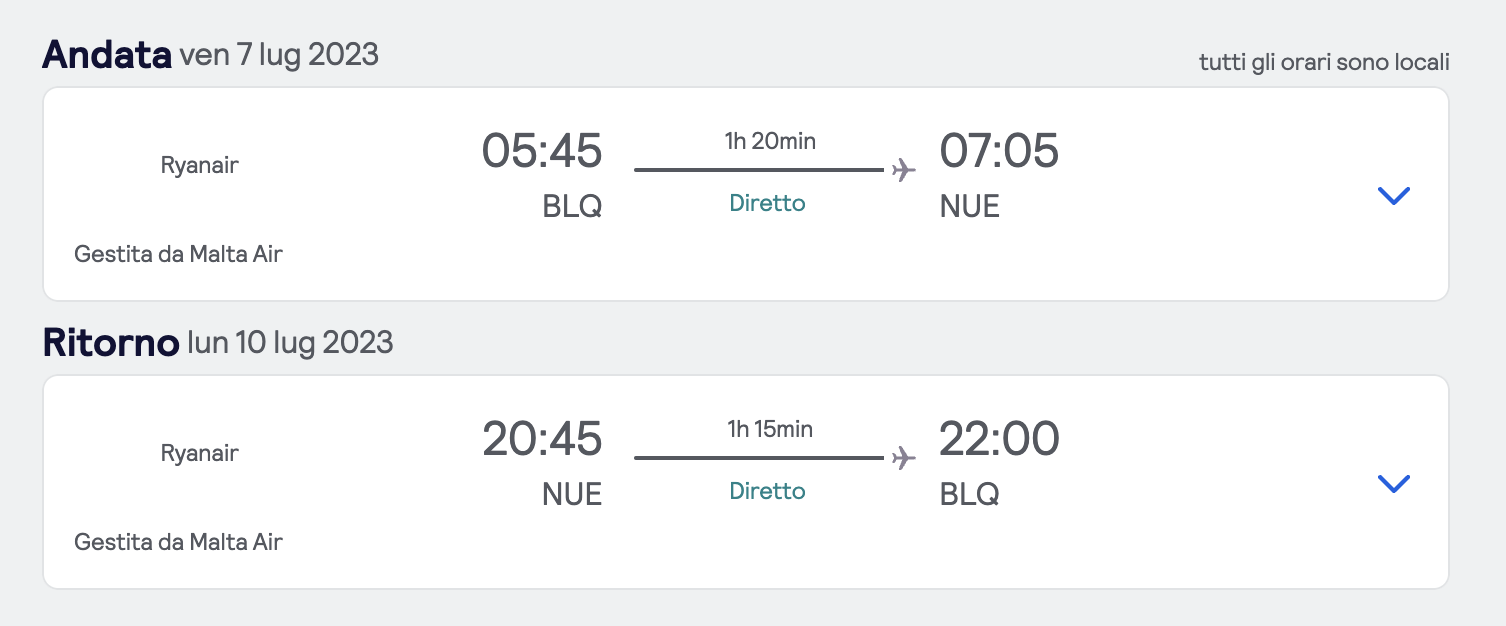
Task: Select the Ryanair label on the return flight
Action: click(200, 453)
